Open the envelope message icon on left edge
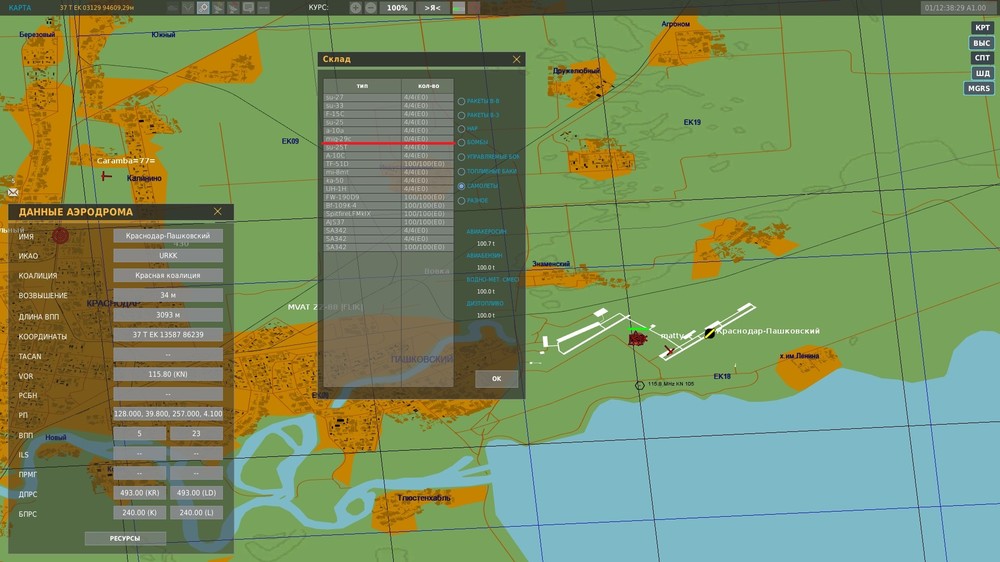Viewport: 1000px width, 562px height. point(13,192)
